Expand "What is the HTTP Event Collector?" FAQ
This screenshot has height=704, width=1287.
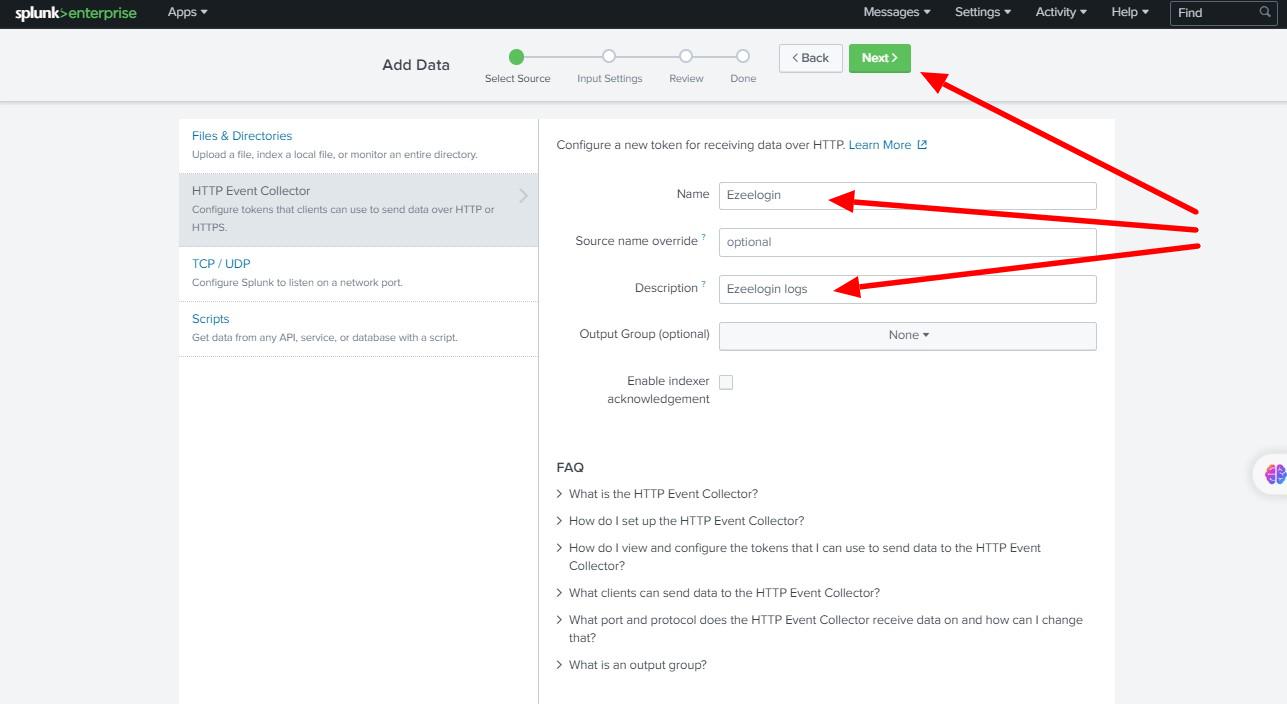click(663, 494)
